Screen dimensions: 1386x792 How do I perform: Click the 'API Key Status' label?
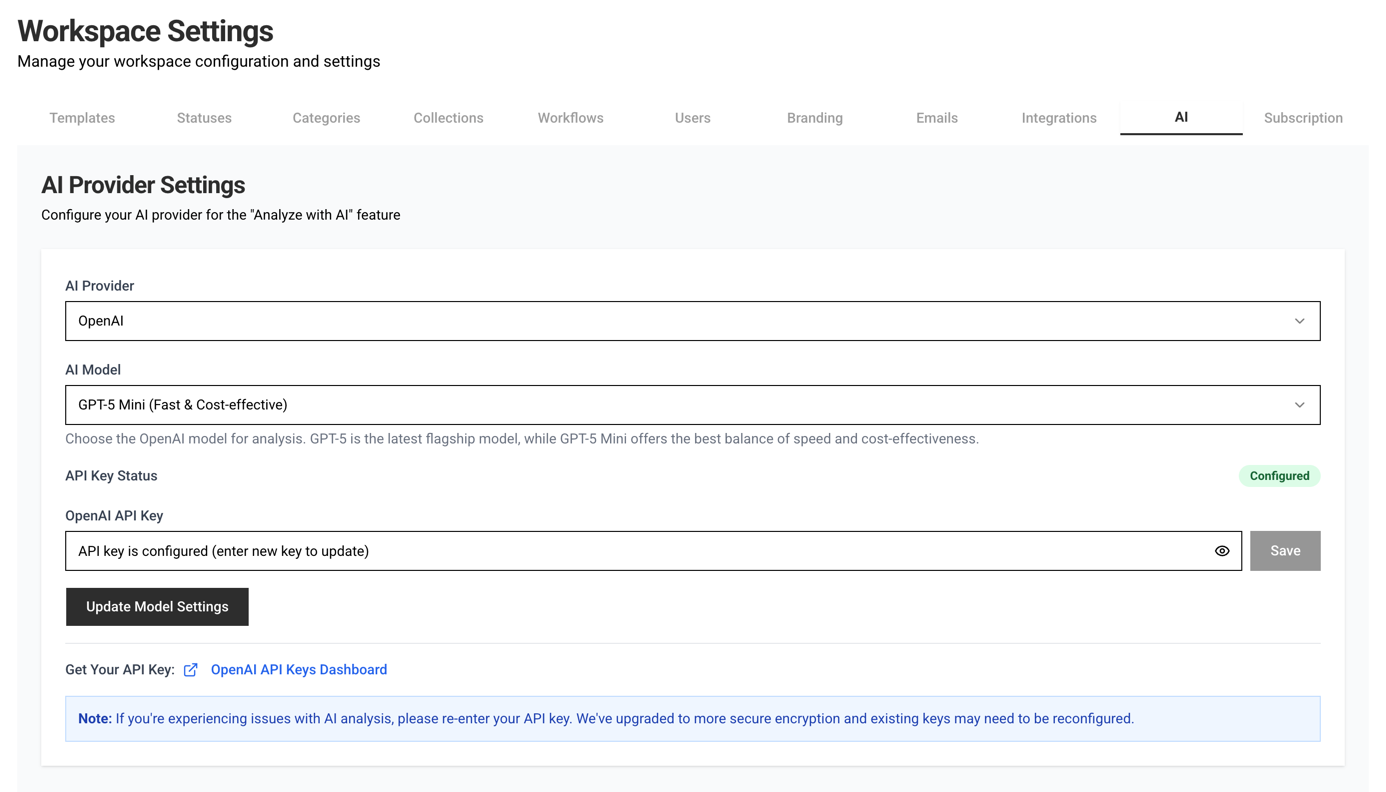111,476
